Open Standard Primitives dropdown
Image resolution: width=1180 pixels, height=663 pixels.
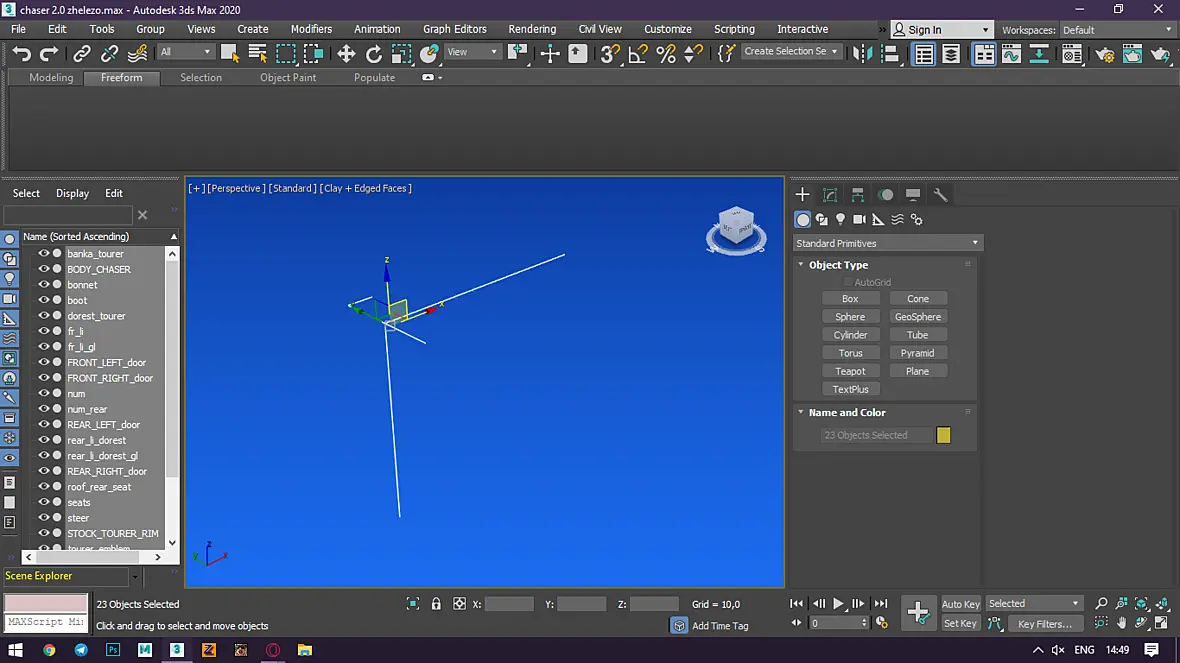(x=888, y=243)
